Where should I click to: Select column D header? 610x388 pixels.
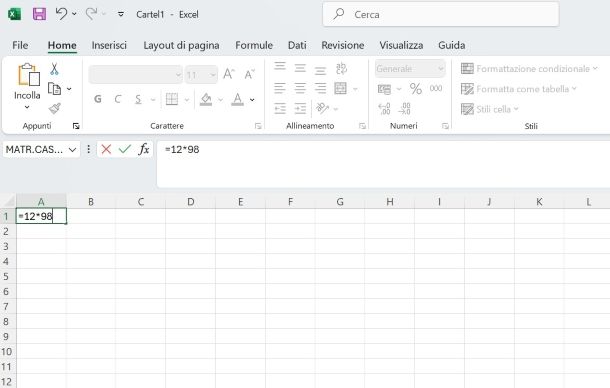point(191,202)
